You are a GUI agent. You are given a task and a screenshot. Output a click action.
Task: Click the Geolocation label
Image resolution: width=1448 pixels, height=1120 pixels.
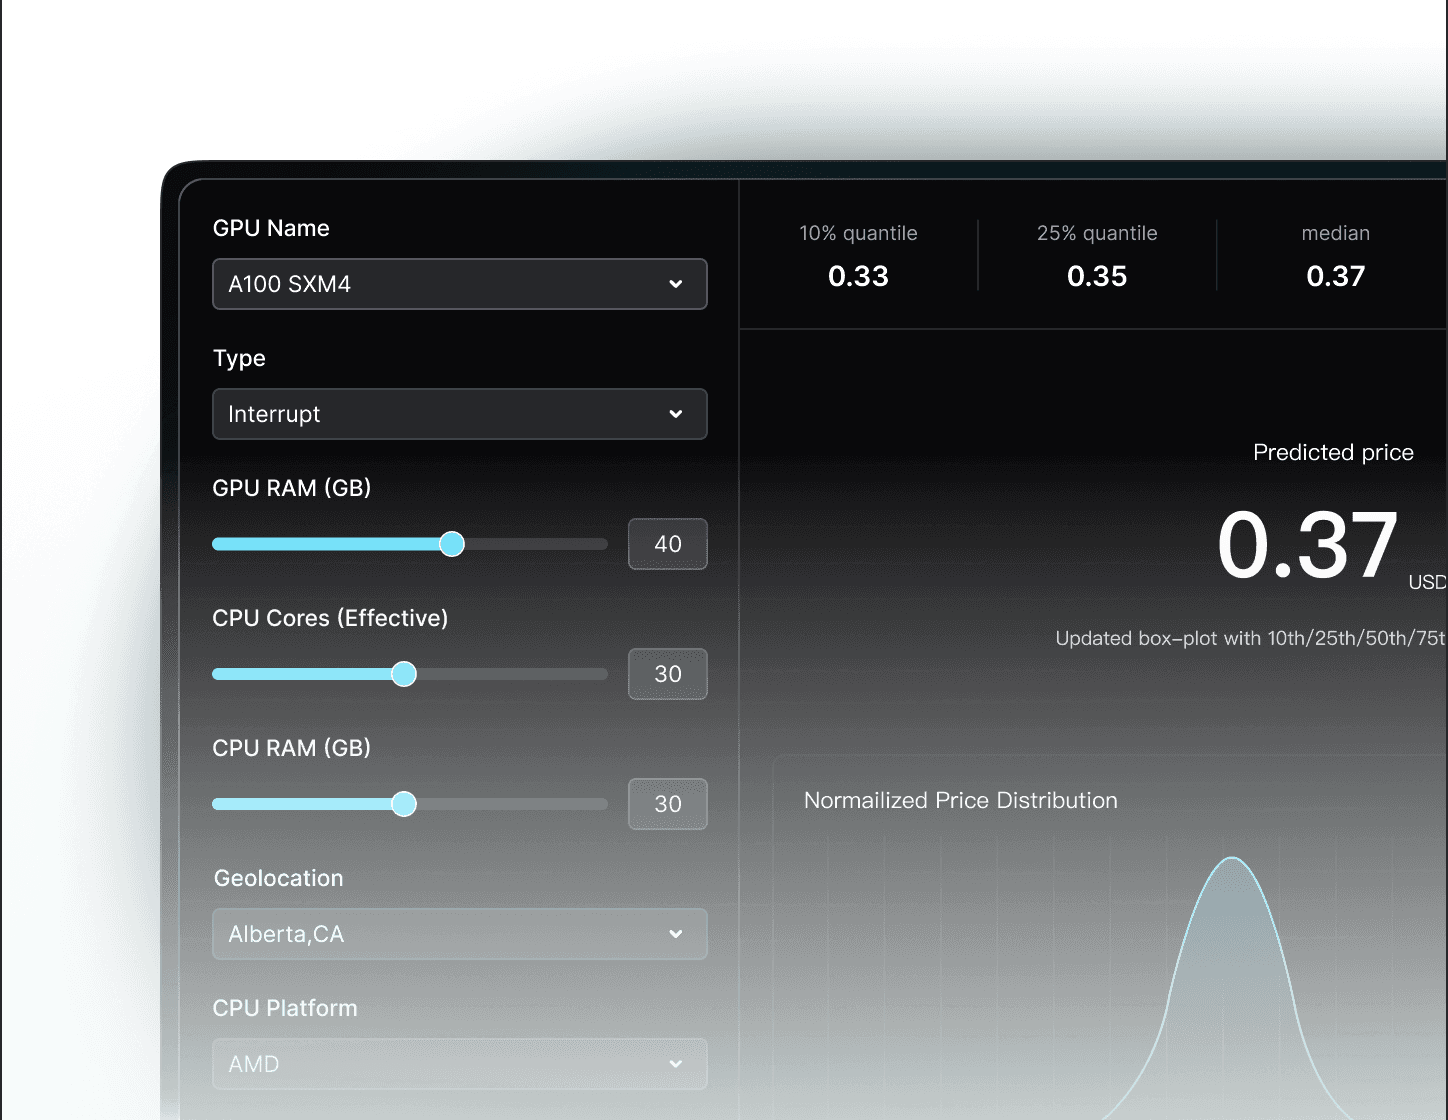click(279, 878)
